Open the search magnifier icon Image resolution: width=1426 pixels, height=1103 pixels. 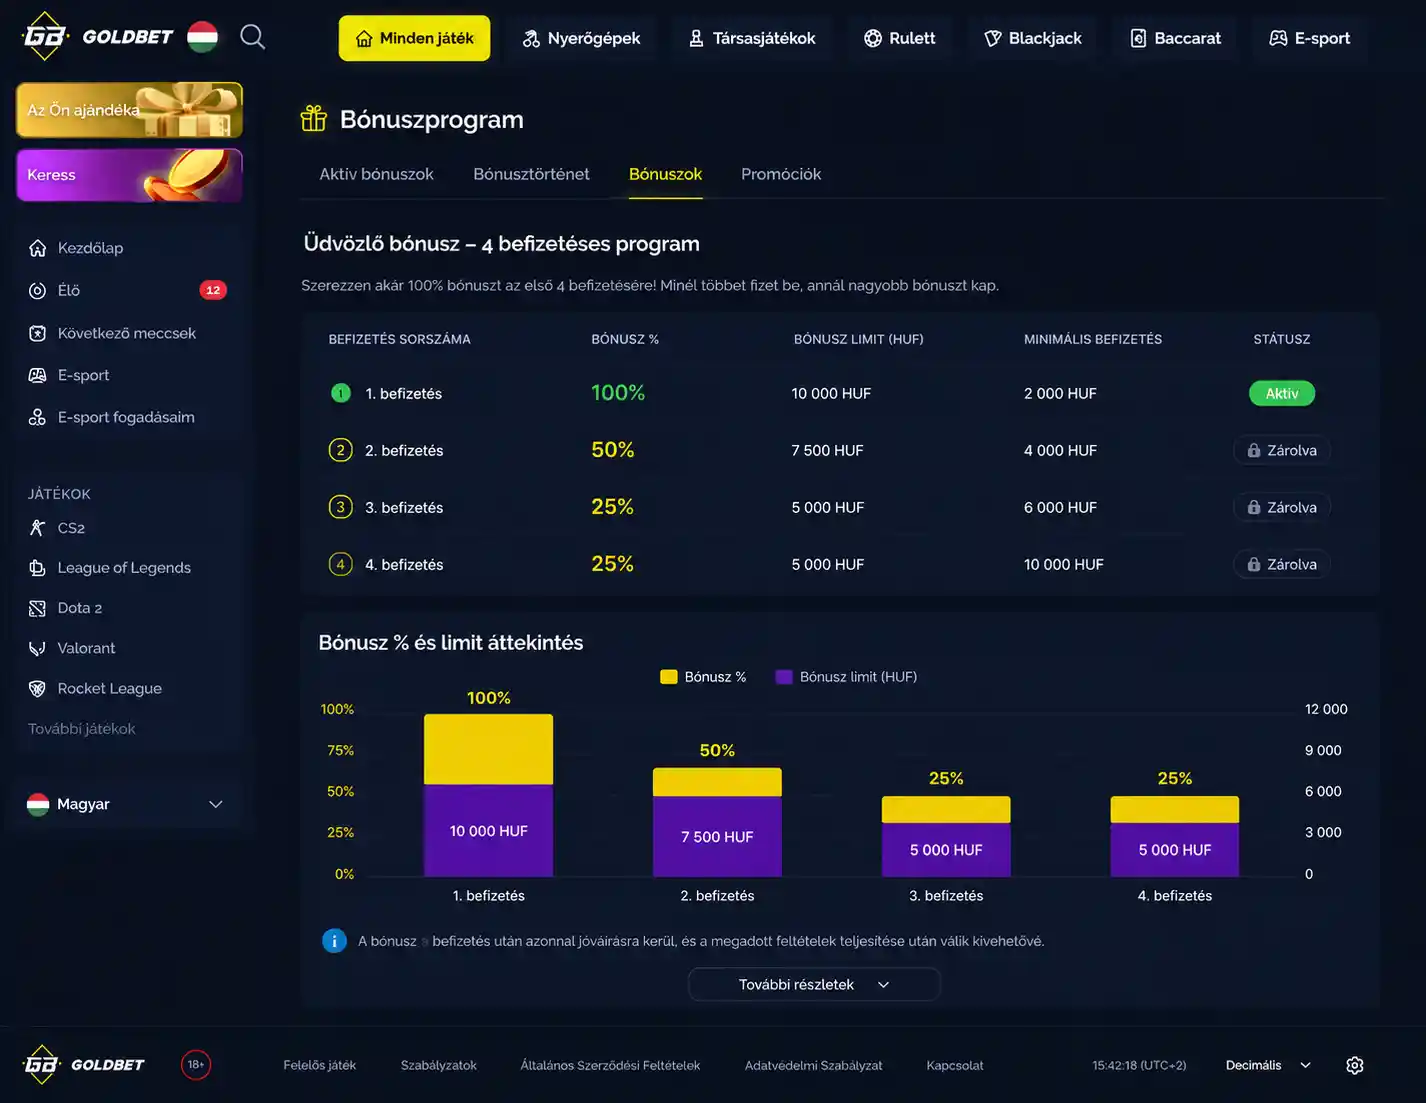[x=253, y=37]
